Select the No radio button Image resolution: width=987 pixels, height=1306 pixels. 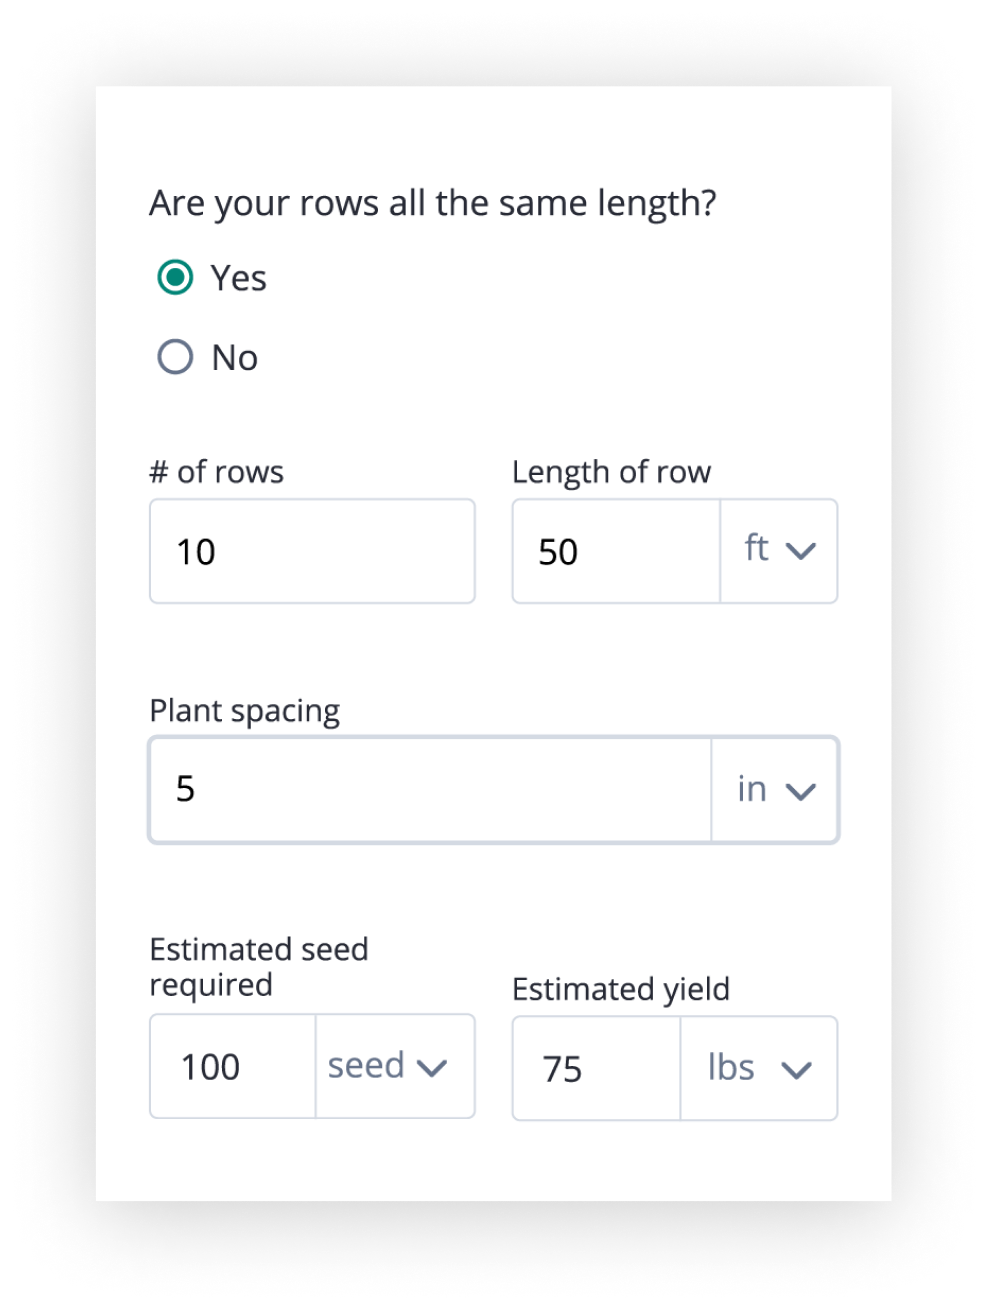pos(176,357)
